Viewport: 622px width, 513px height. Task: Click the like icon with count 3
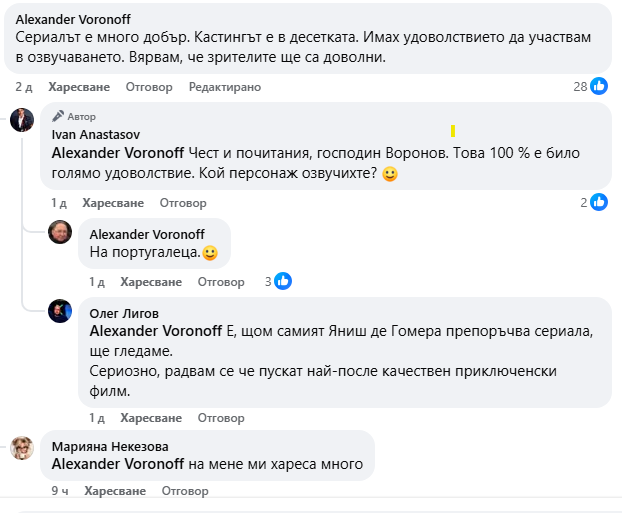point(283,282)
